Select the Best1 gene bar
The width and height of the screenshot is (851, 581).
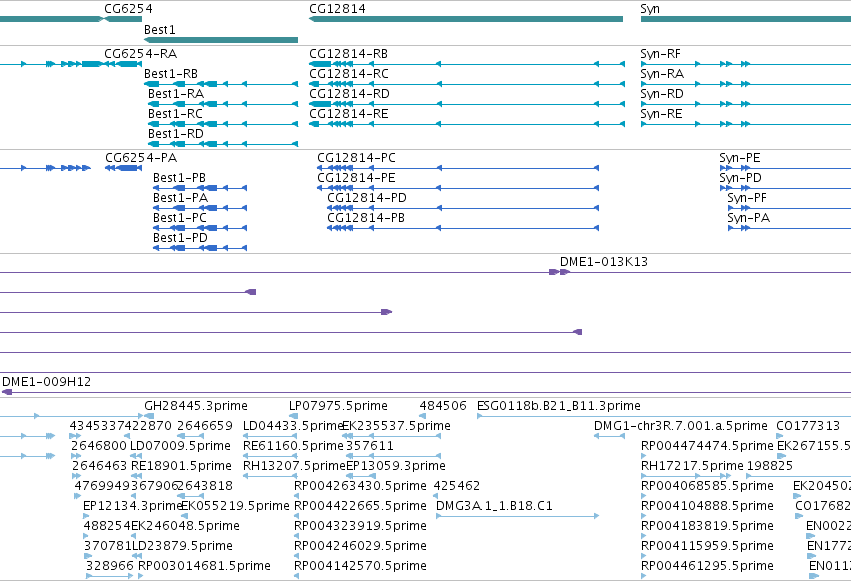tap(221, 40)
